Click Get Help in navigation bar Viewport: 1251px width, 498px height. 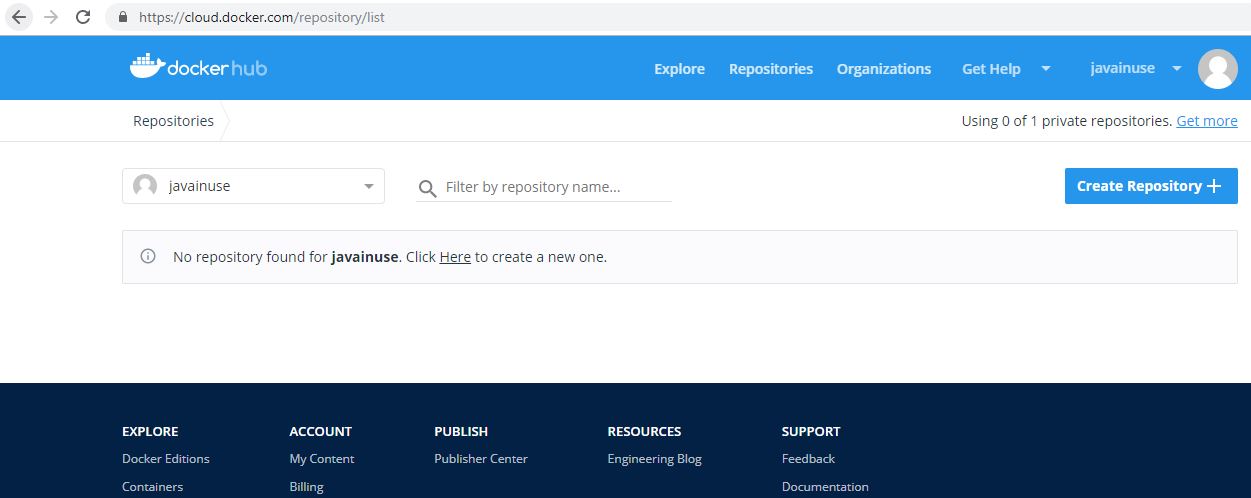tap(991, 69)
